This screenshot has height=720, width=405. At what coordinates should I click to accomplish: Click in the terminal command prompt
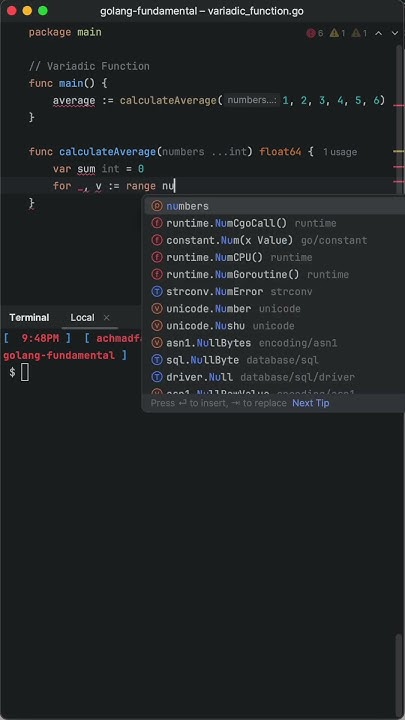click(x=25, y=373)
